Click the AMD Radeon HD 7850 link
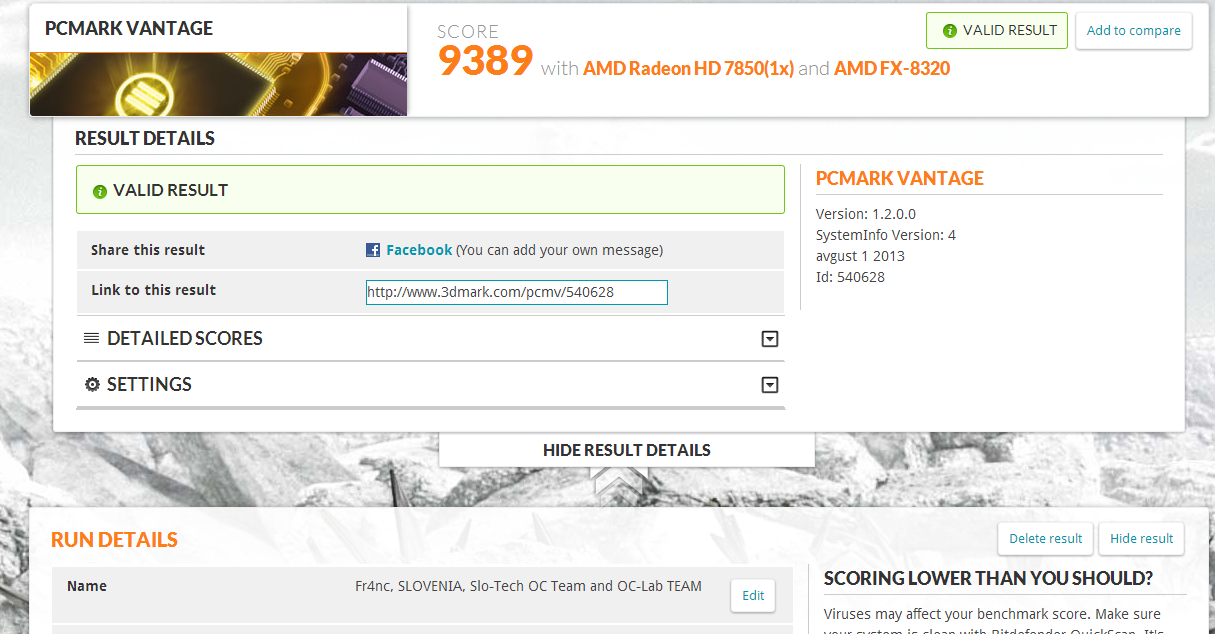Screen dimensions: 1215x634 coord(688,68)
